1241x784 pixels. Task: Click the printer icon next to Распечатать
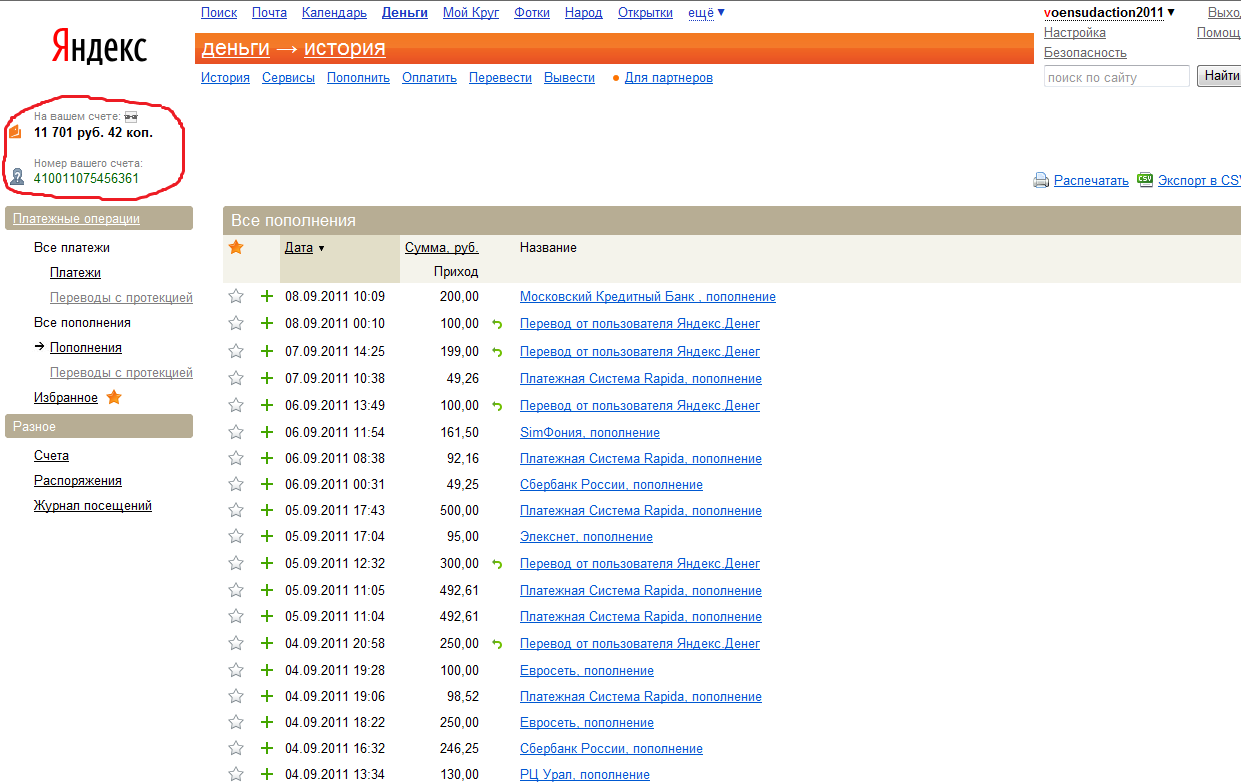pos(1041,181)
